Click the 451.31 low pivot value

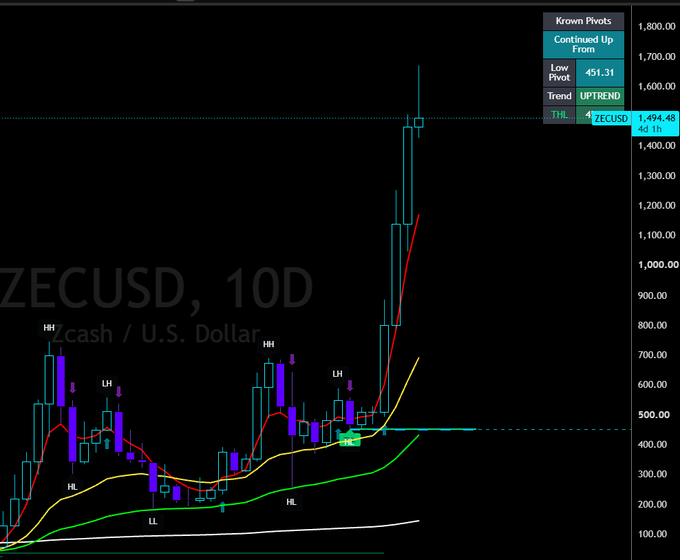600,73
